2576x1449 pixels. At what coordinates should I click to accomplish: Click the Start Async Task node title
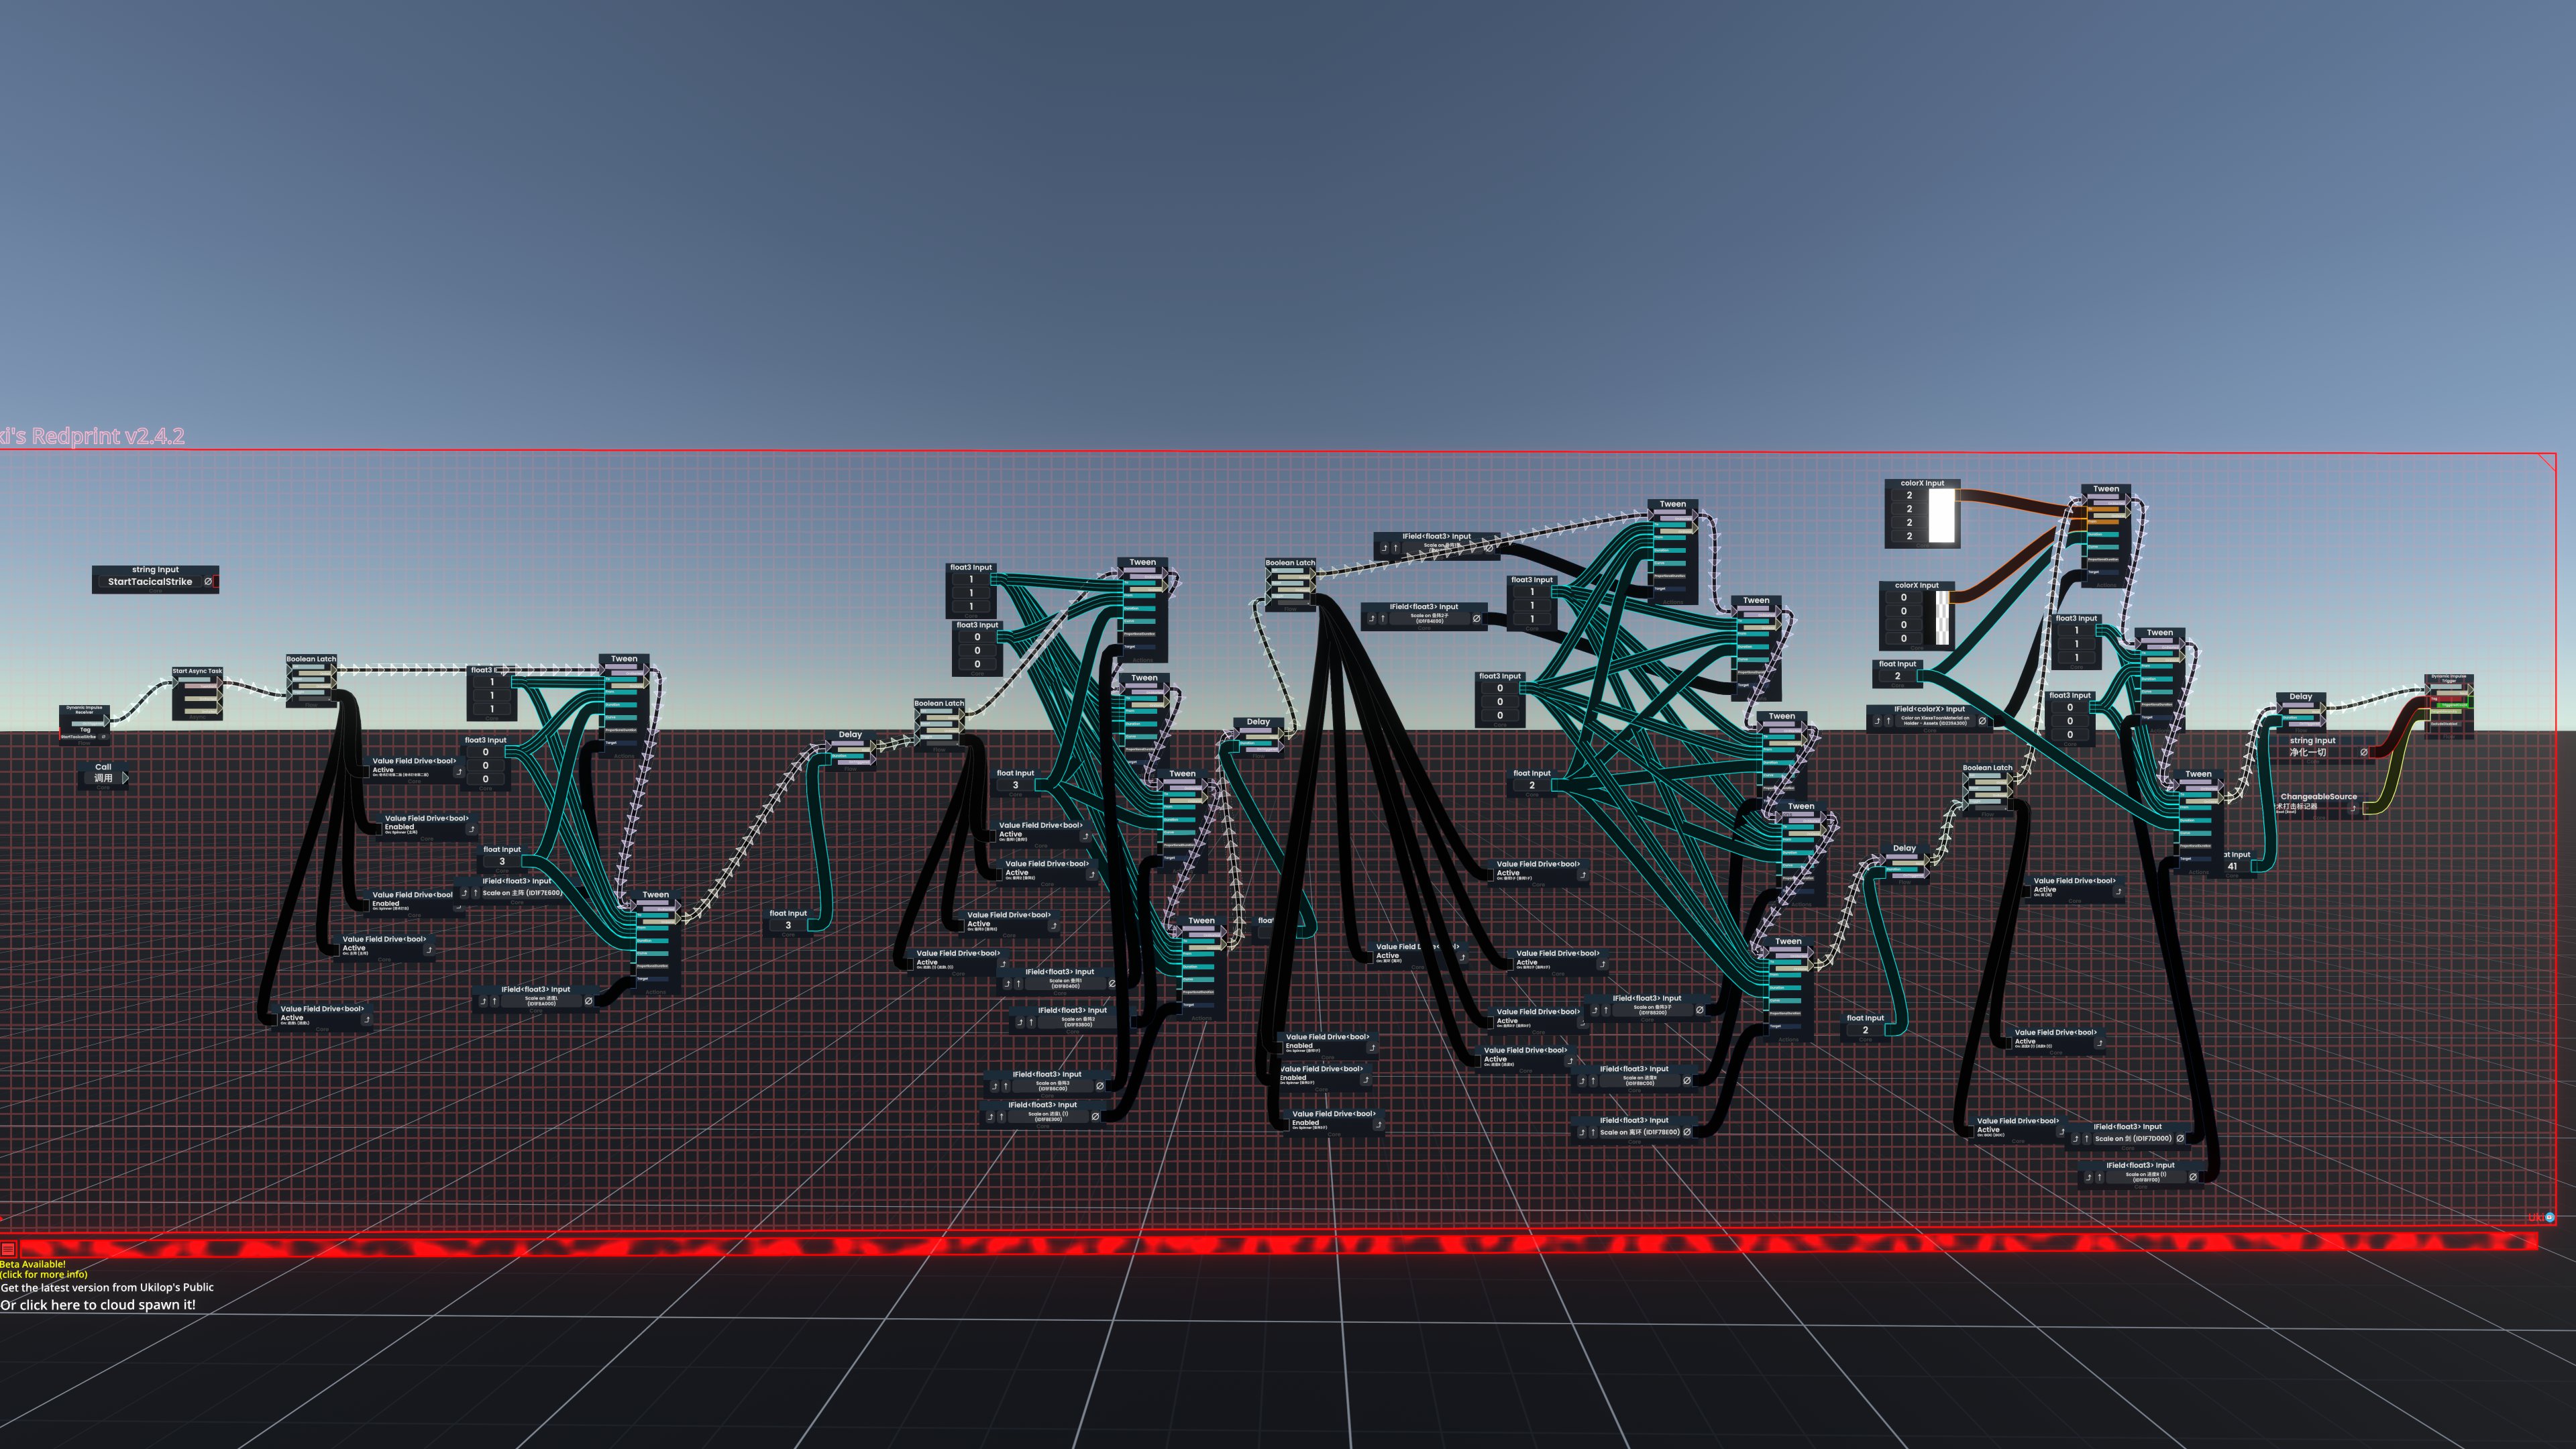pyautogui.click(x=197, y=671)
